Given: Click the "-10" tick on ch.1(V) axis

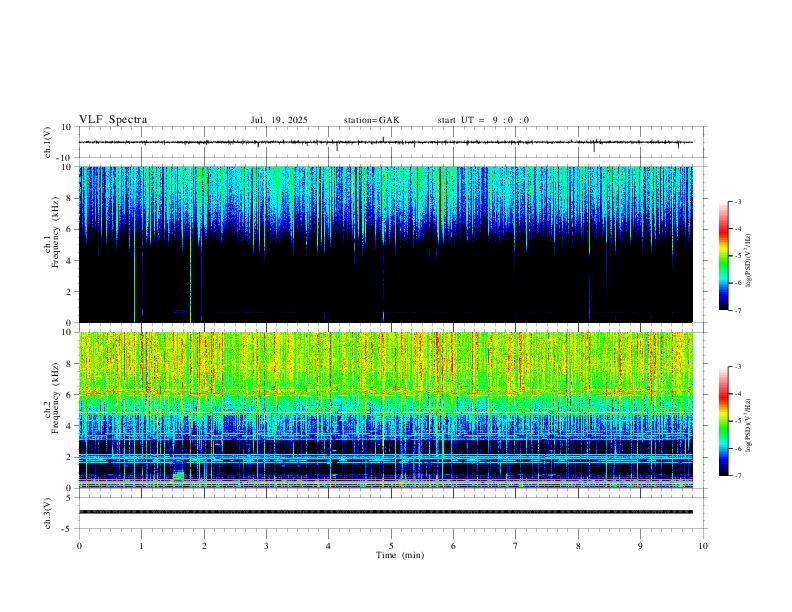Looking at the screenshot, I should click(66, 158).
